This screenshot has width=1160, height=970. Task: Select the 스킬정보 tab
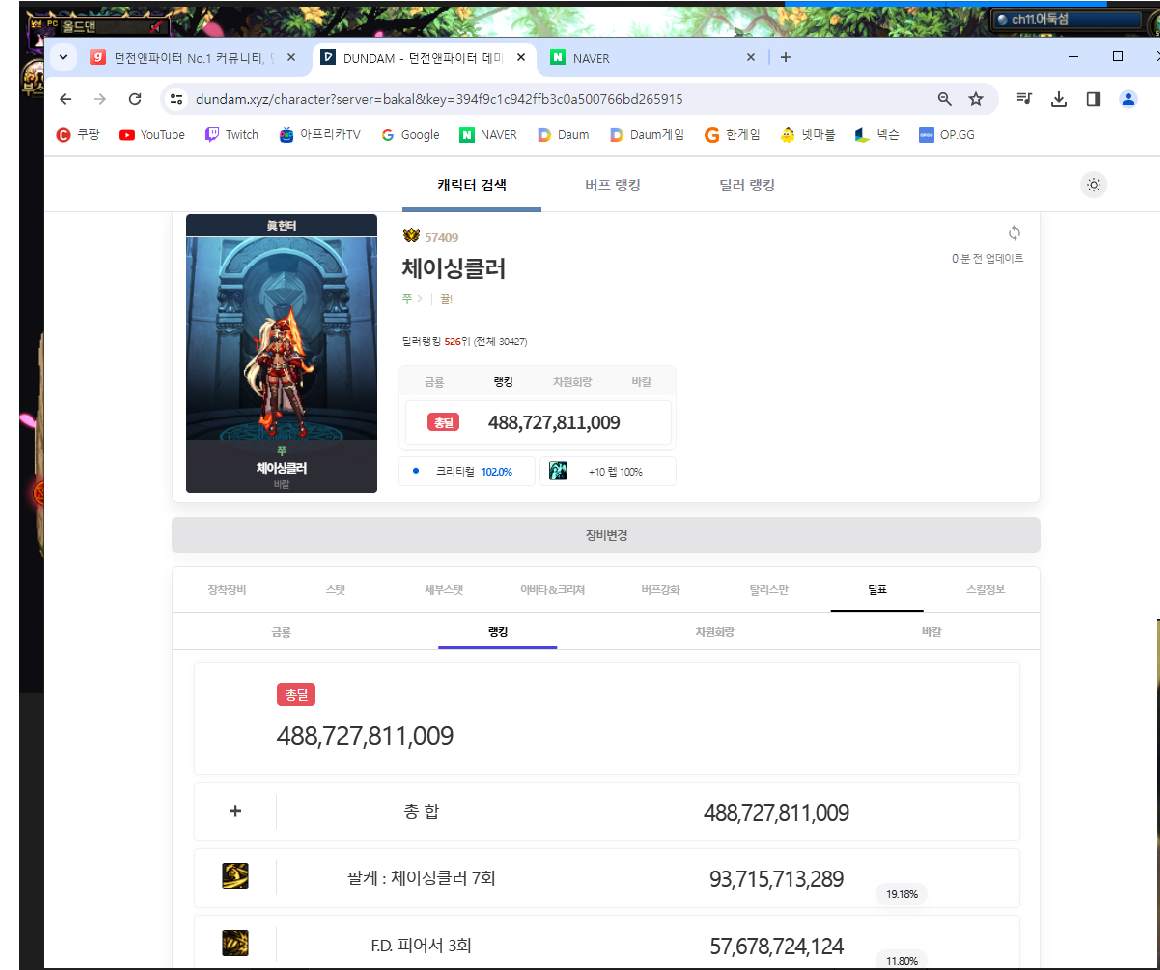pos(986,590)
